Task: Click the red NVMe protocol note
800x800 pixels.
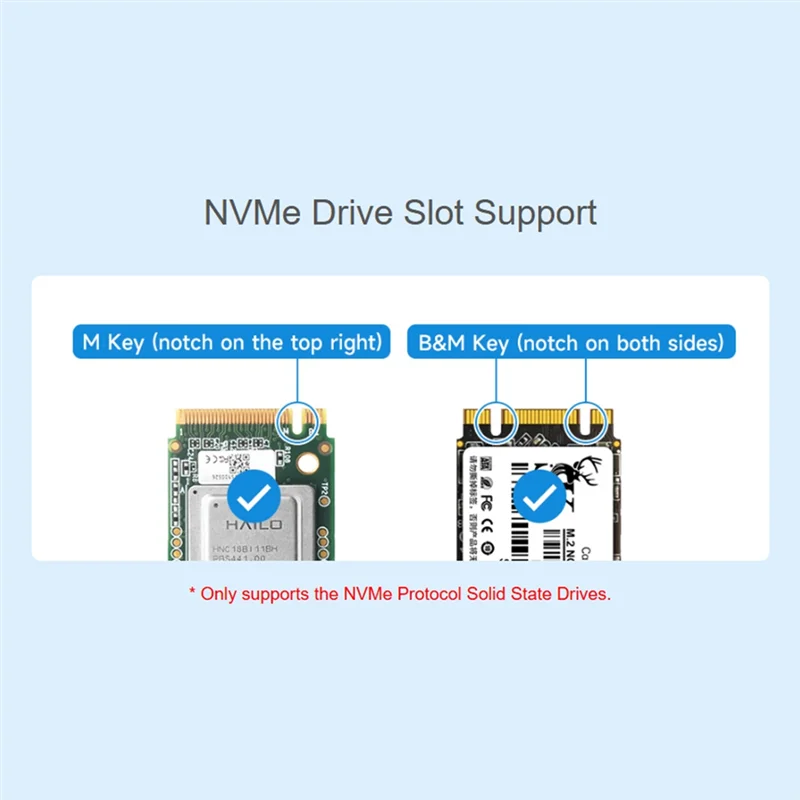Action: [x=400, y=594]
